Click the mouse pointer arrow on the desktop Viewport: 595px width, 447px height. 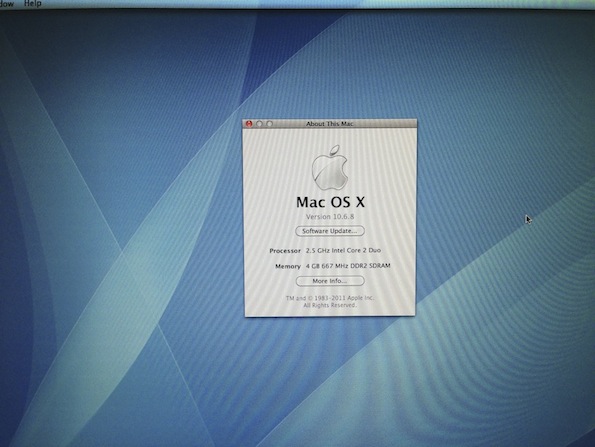click(x=528, y=220)
